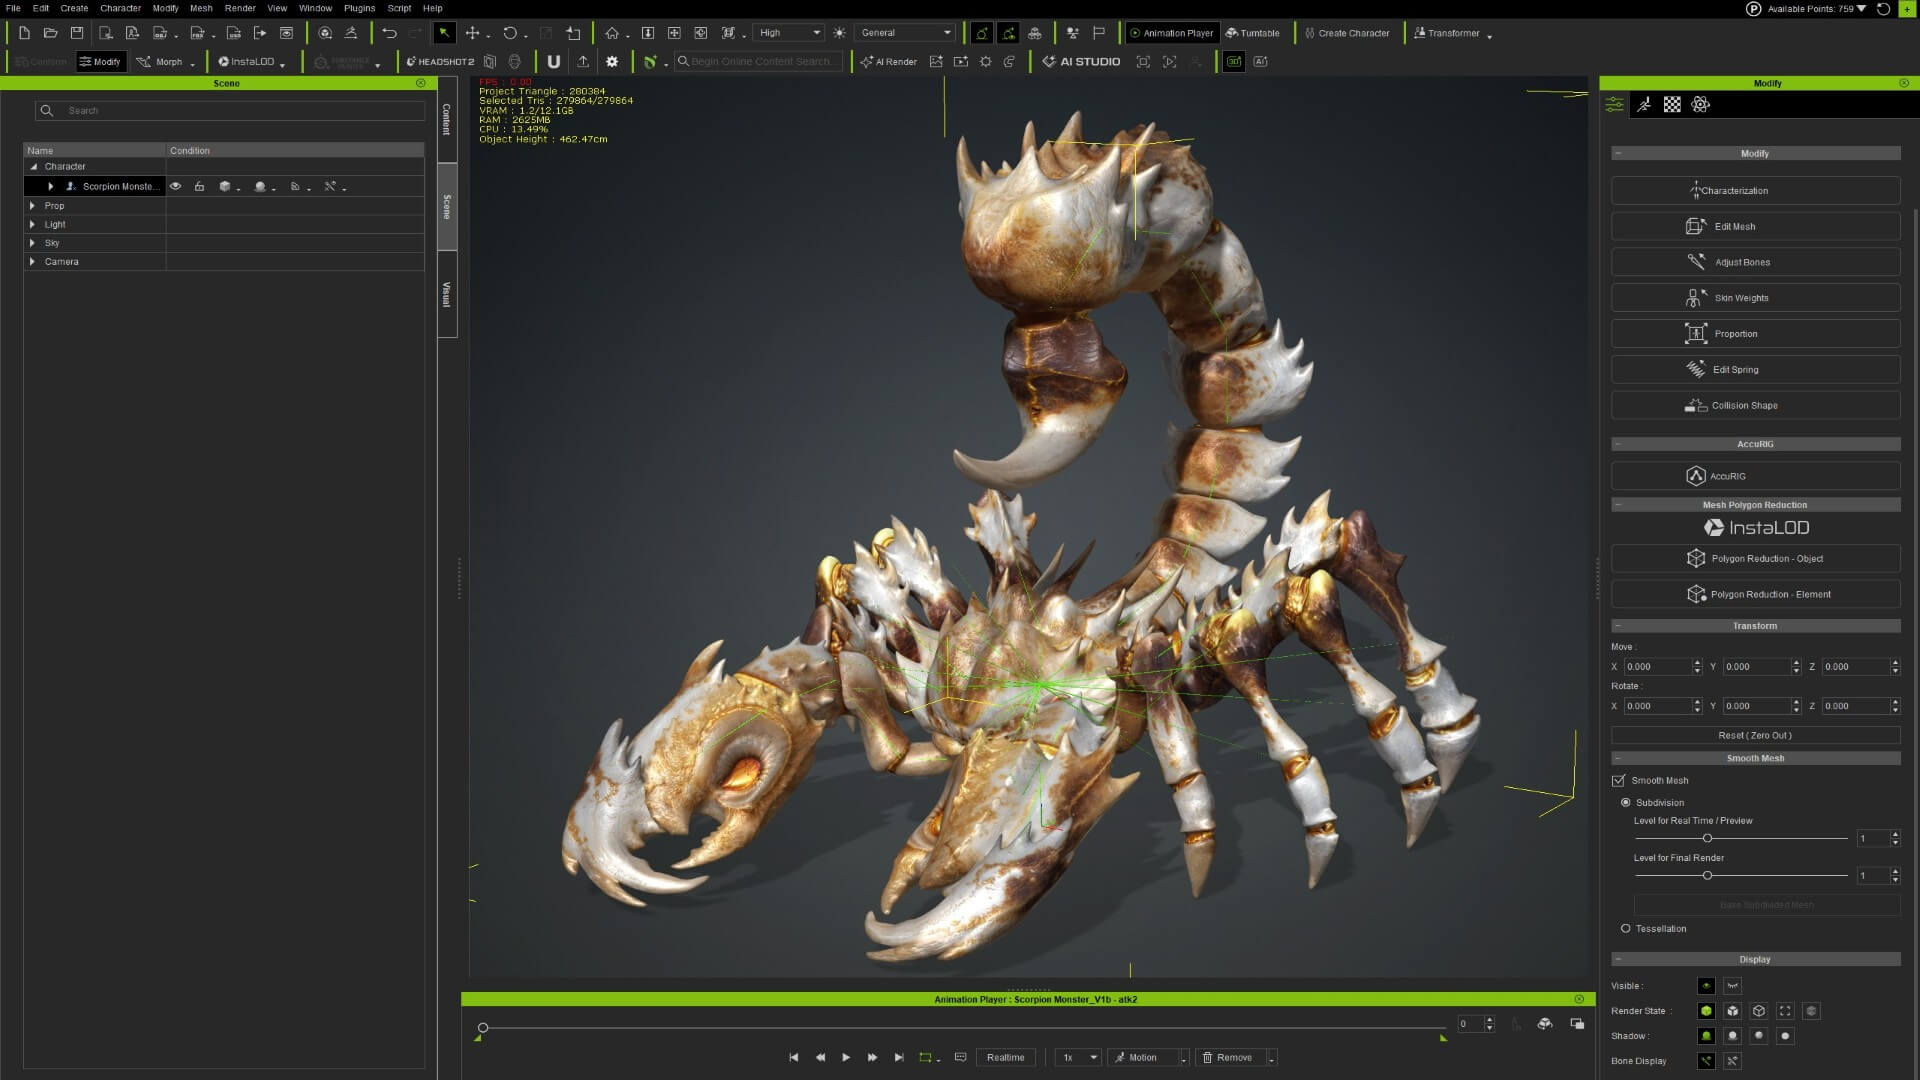Undo the last action
The image size is (1920, 1080).
[389, 33]
